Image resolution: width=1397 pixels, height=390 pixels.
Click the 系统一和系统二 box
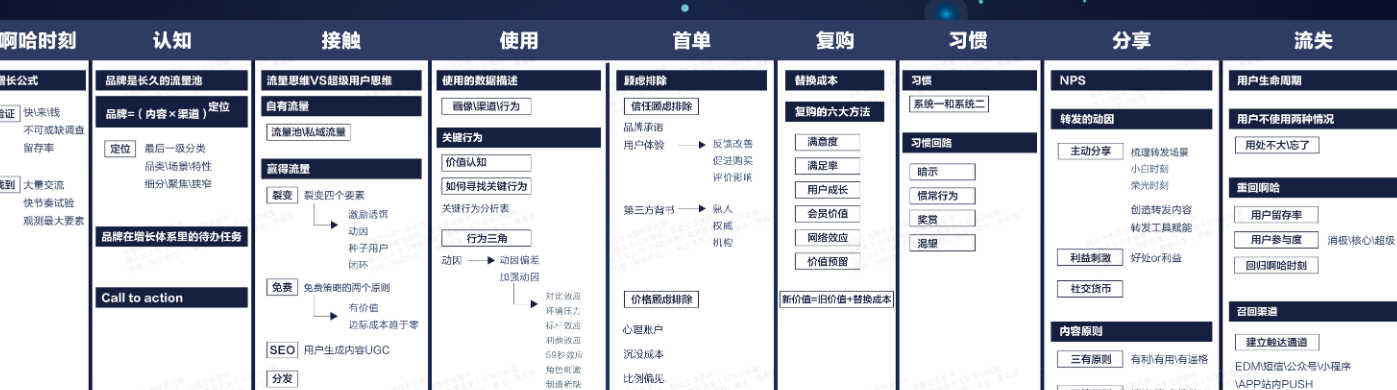click(x=948, y=104)
